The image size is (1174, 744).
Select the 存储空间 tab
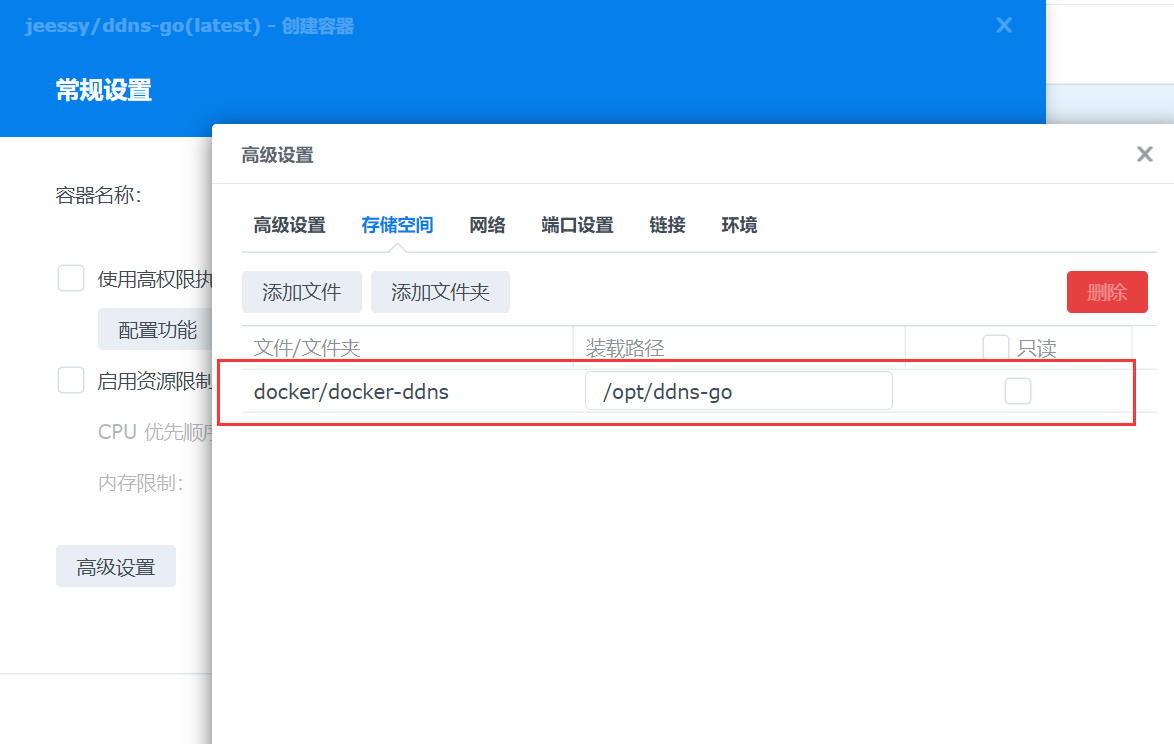pos(397,225)
